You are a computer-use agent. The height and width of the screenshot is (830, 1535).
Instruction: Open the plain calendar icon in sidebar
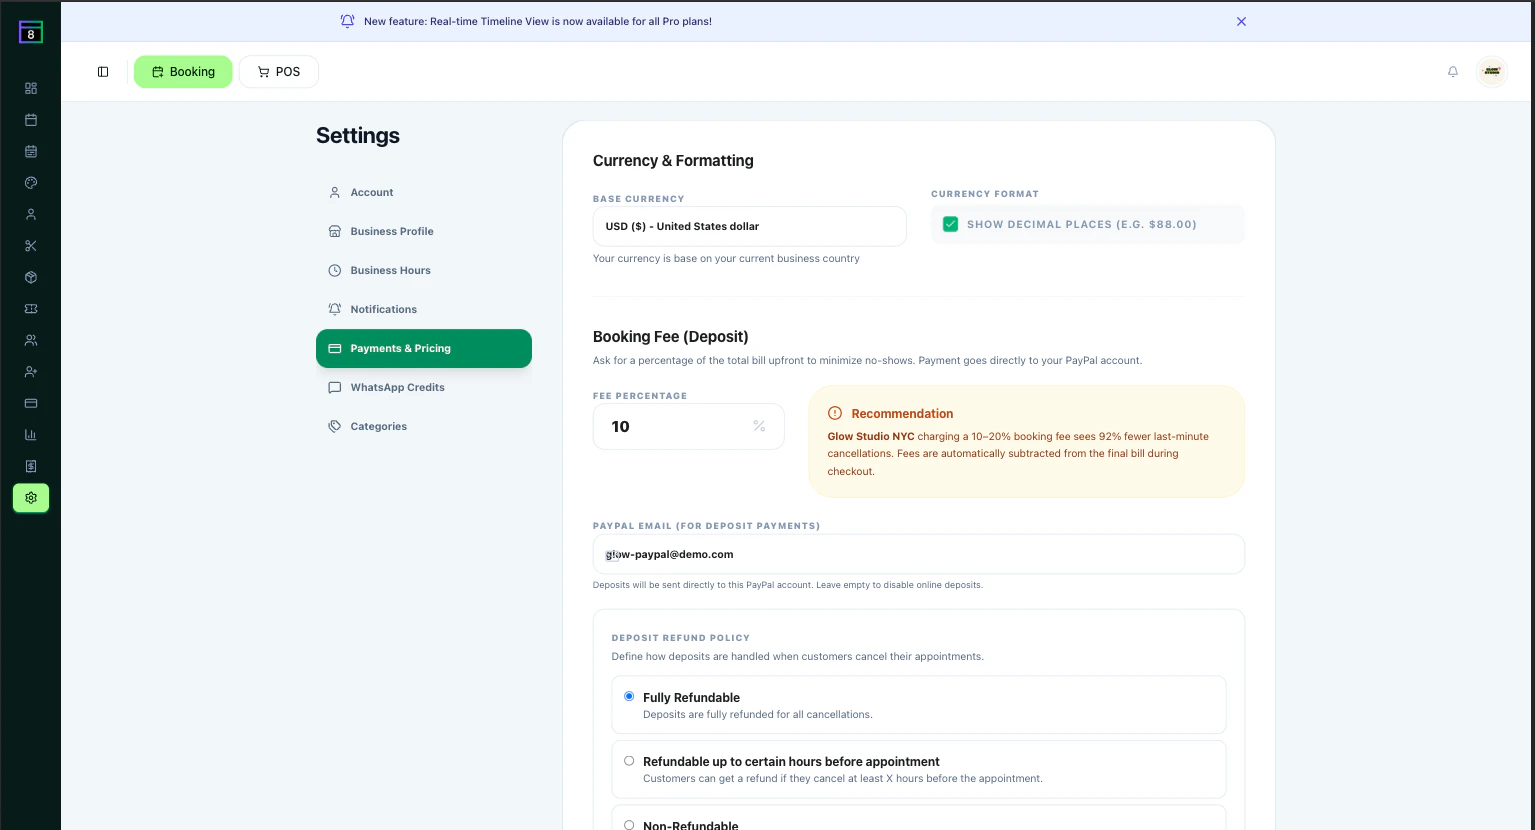[31, 120]
